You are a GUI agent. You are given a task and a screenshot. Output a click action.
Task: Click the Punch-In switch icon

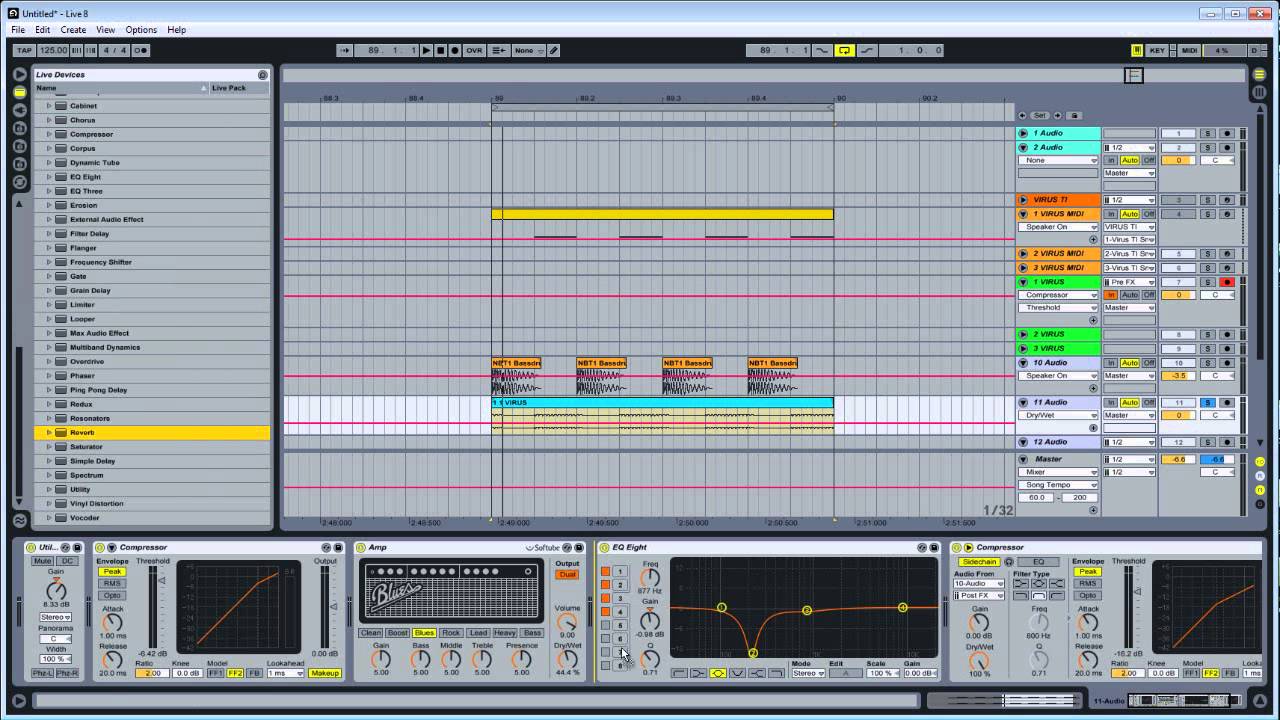point(824,50)
